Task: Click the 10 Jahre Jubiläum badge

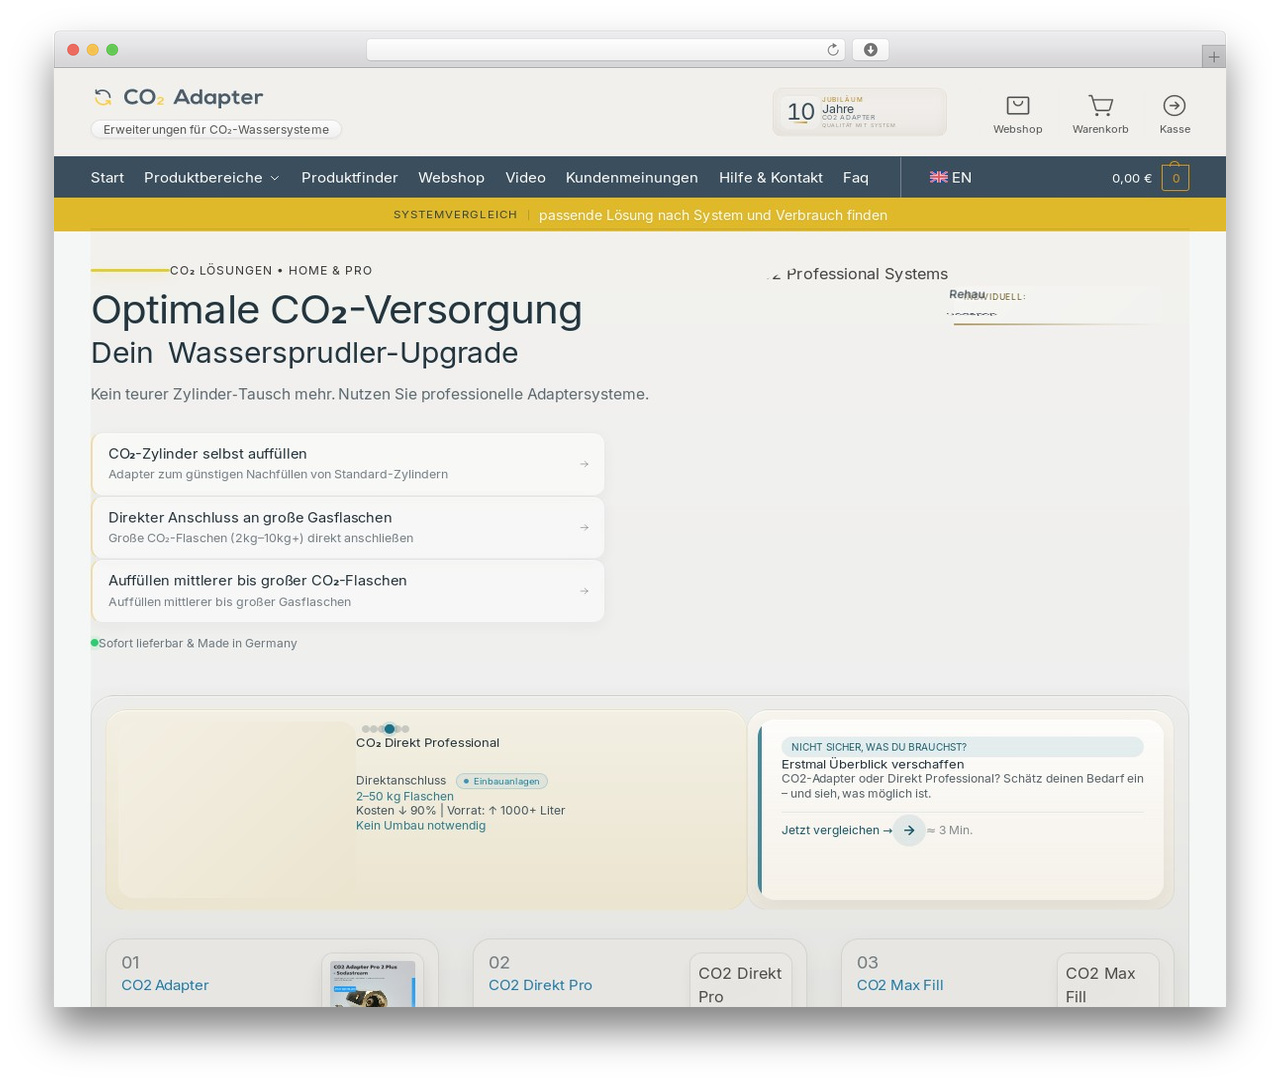Action: [860, 112]
